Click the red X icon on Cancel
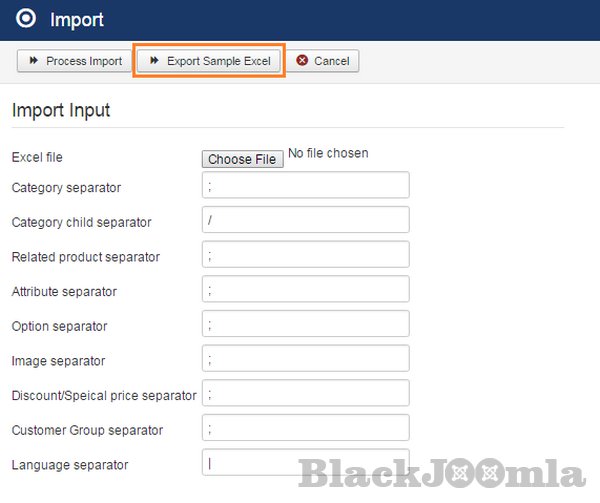Viewport: 600px width, 503px height. pyautogui.click(x=302, y=61)
